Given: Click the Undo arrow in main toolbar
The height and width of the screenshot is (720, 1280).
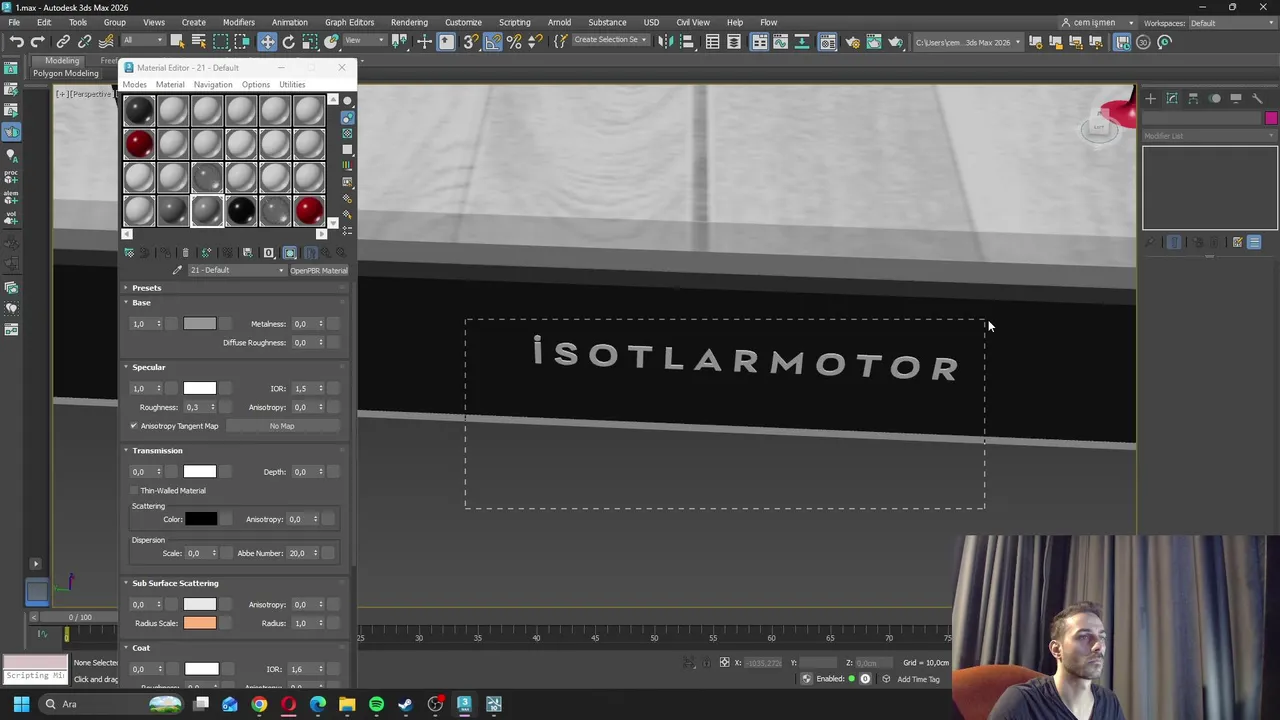Looking at the screenshot, I should [16, 42].
